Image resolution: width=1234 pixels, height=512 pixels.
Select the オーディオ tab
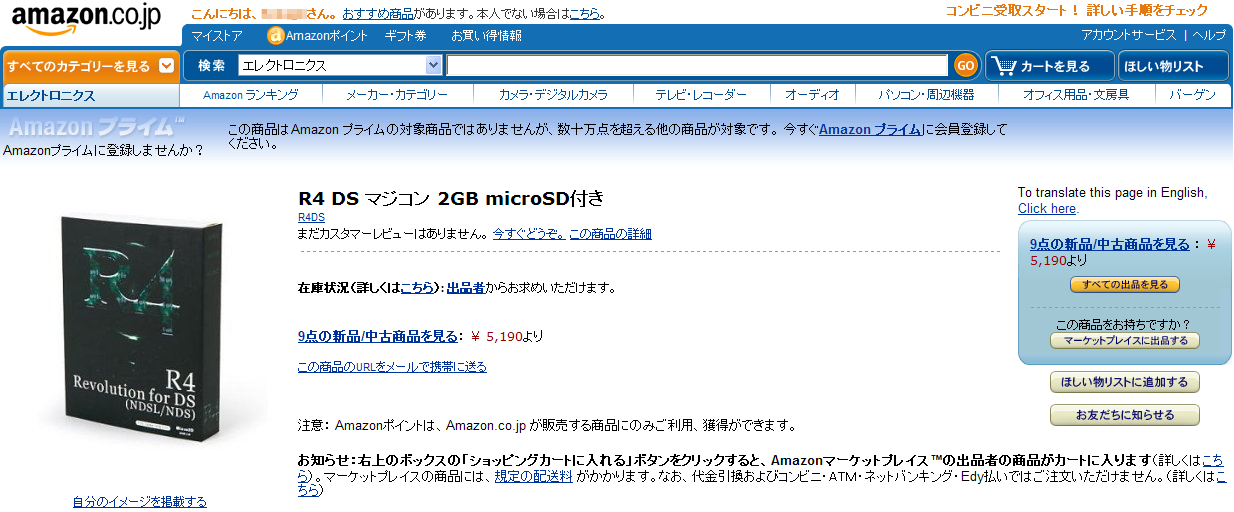pos(812,95)
